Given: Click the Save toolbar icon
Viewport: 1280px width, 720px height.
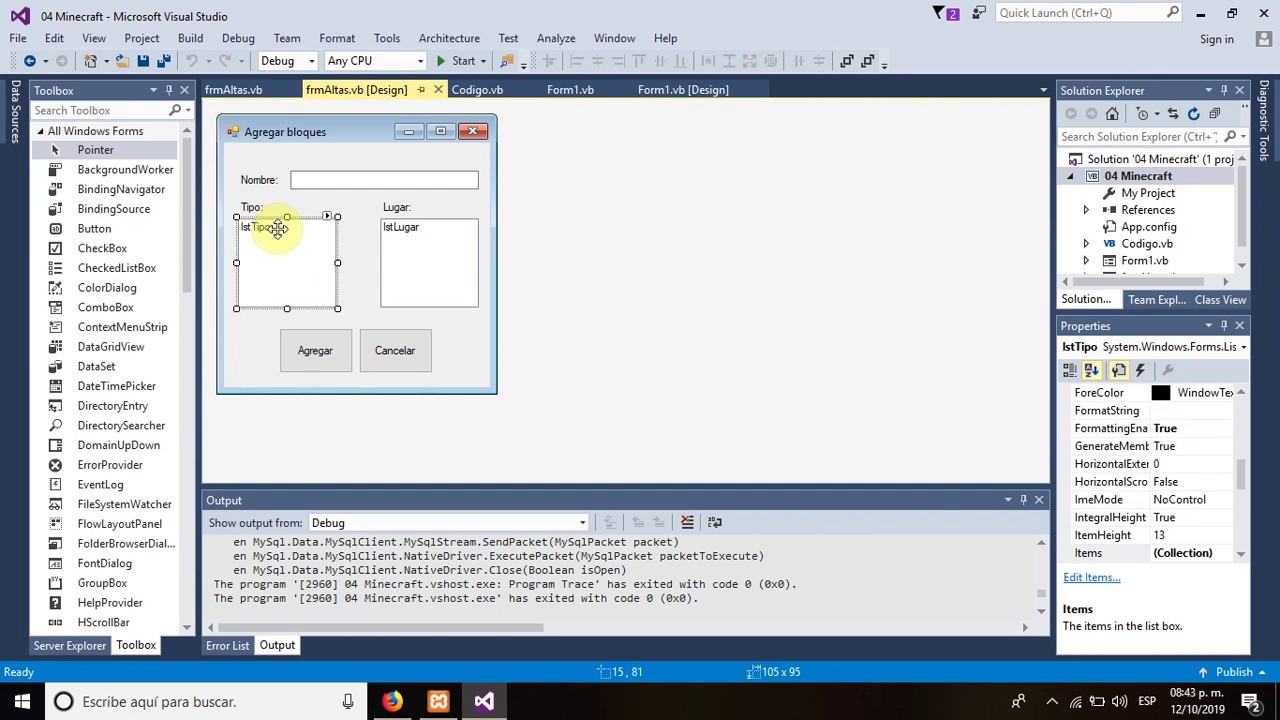Looking at the screenshot, I should coord(143,61).
